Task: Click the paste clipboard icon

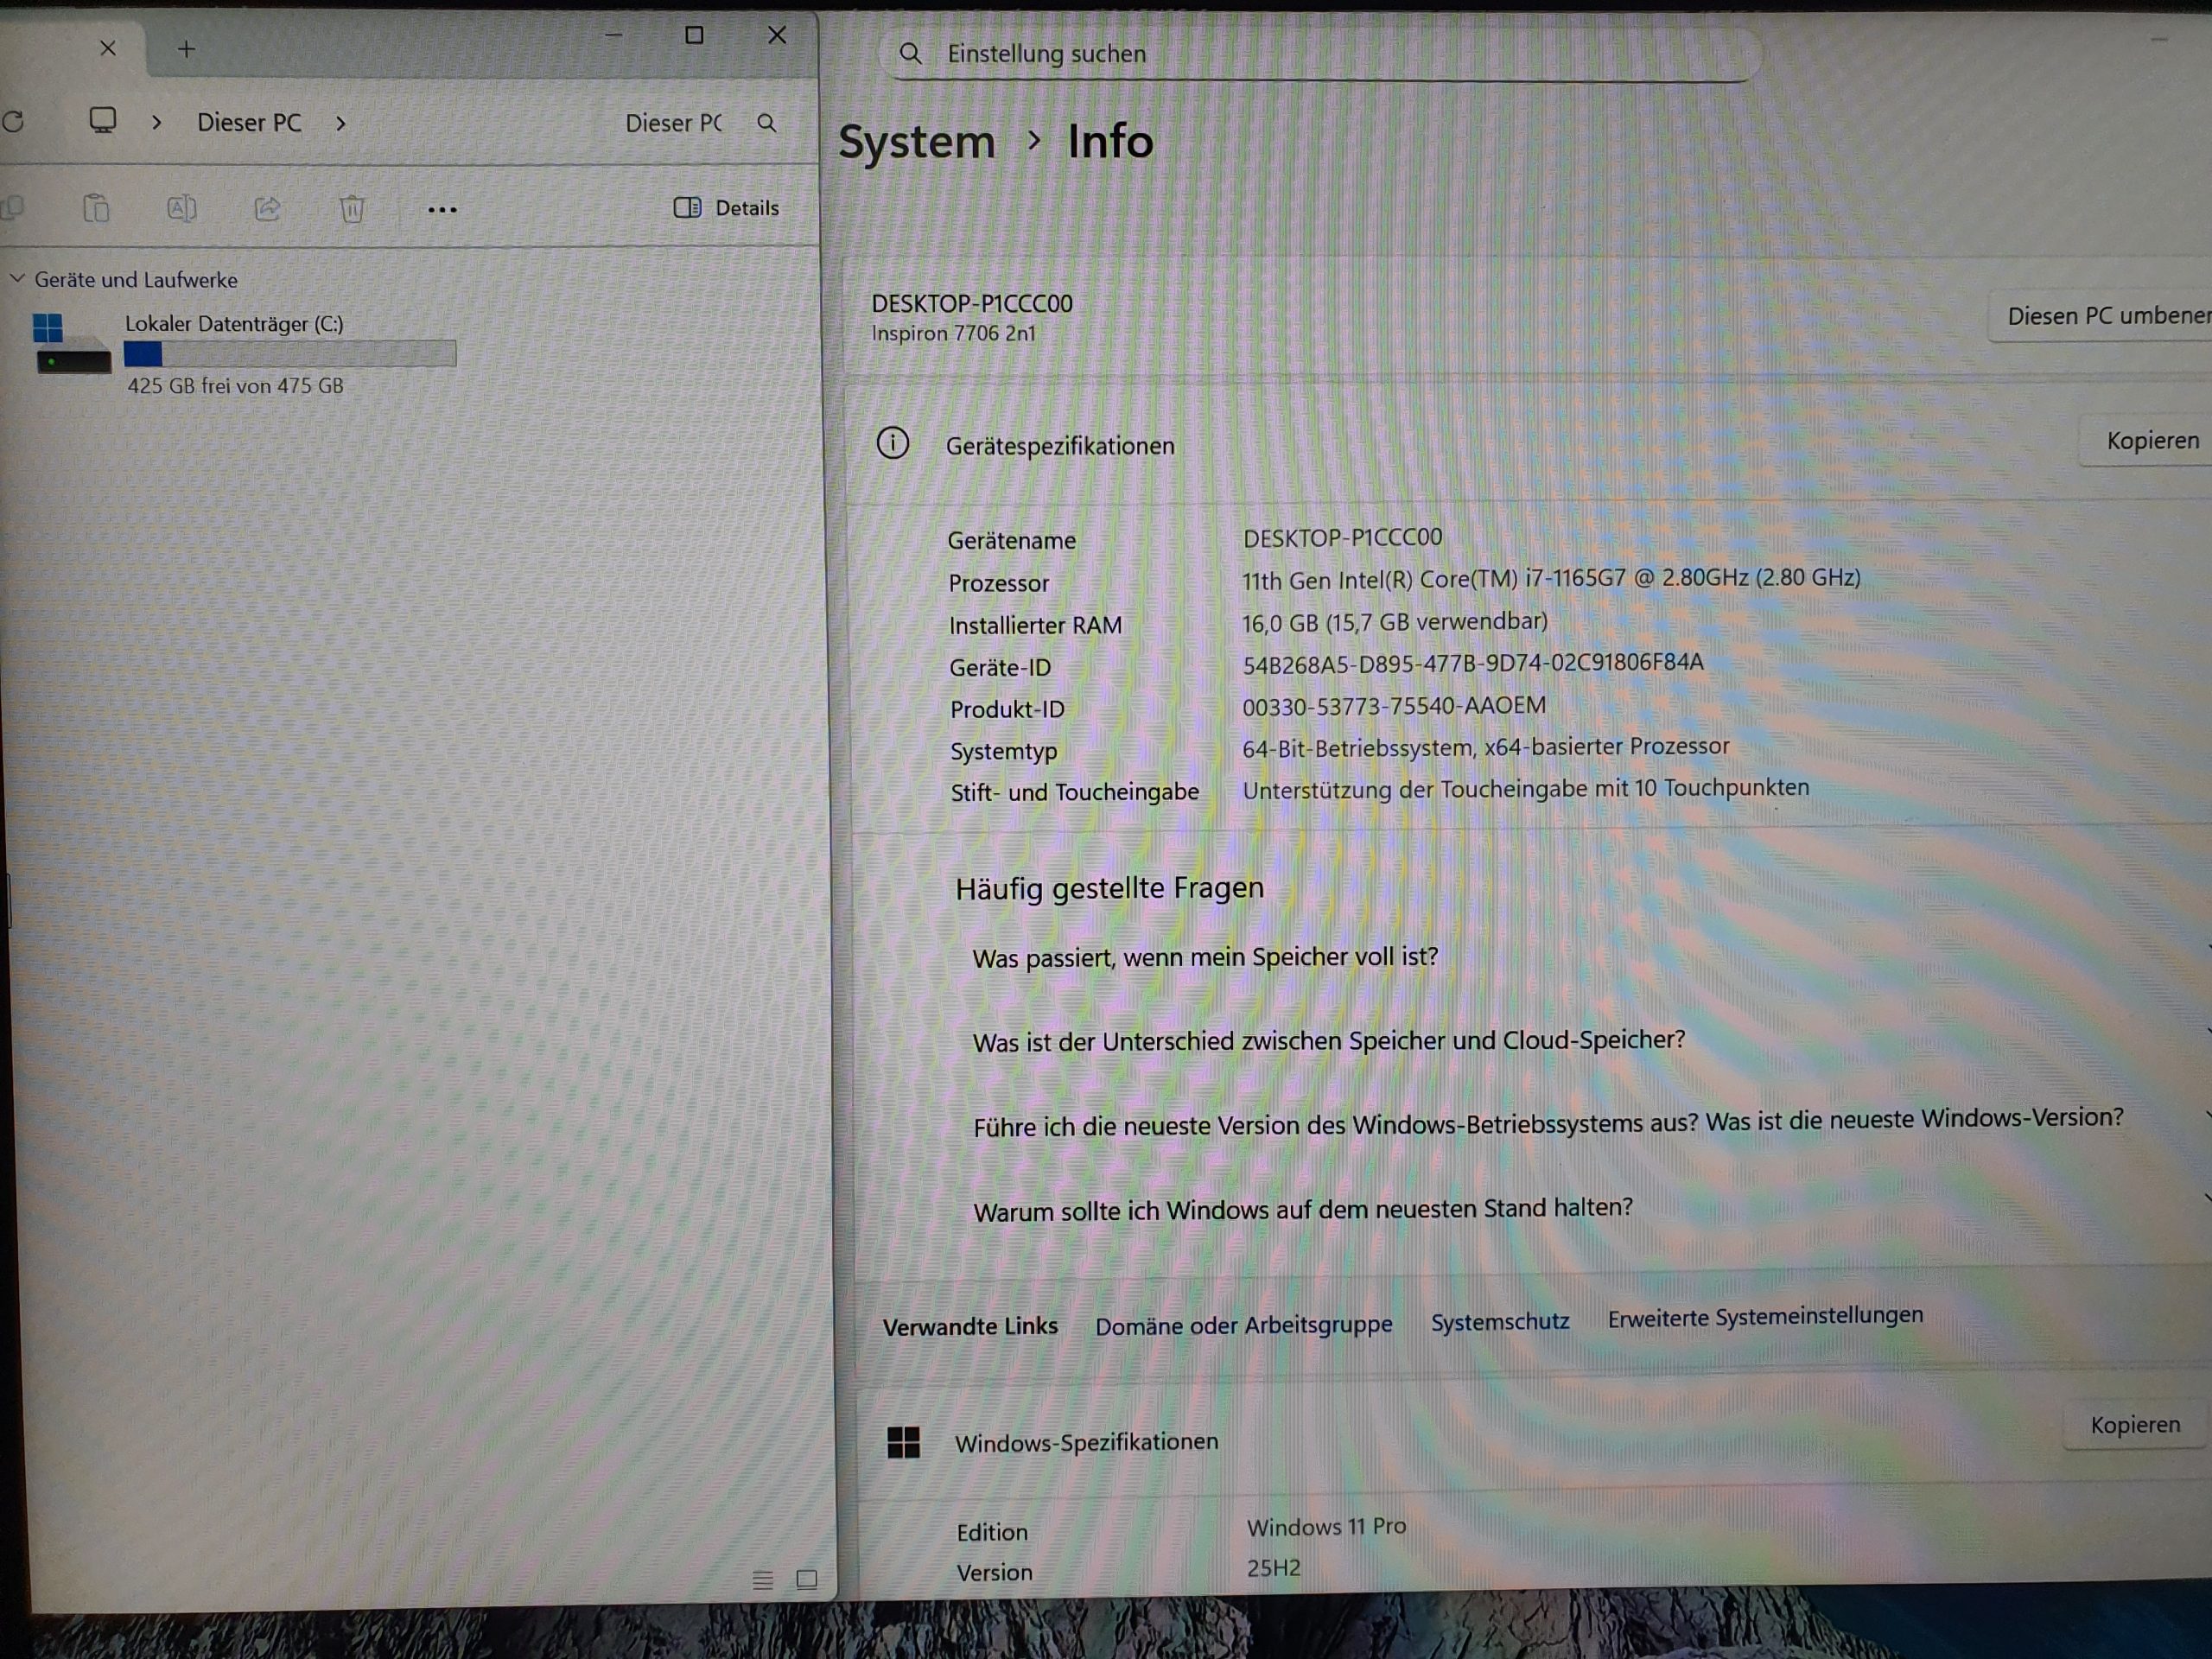Action: pyautogui.click(x=96, y=208)
